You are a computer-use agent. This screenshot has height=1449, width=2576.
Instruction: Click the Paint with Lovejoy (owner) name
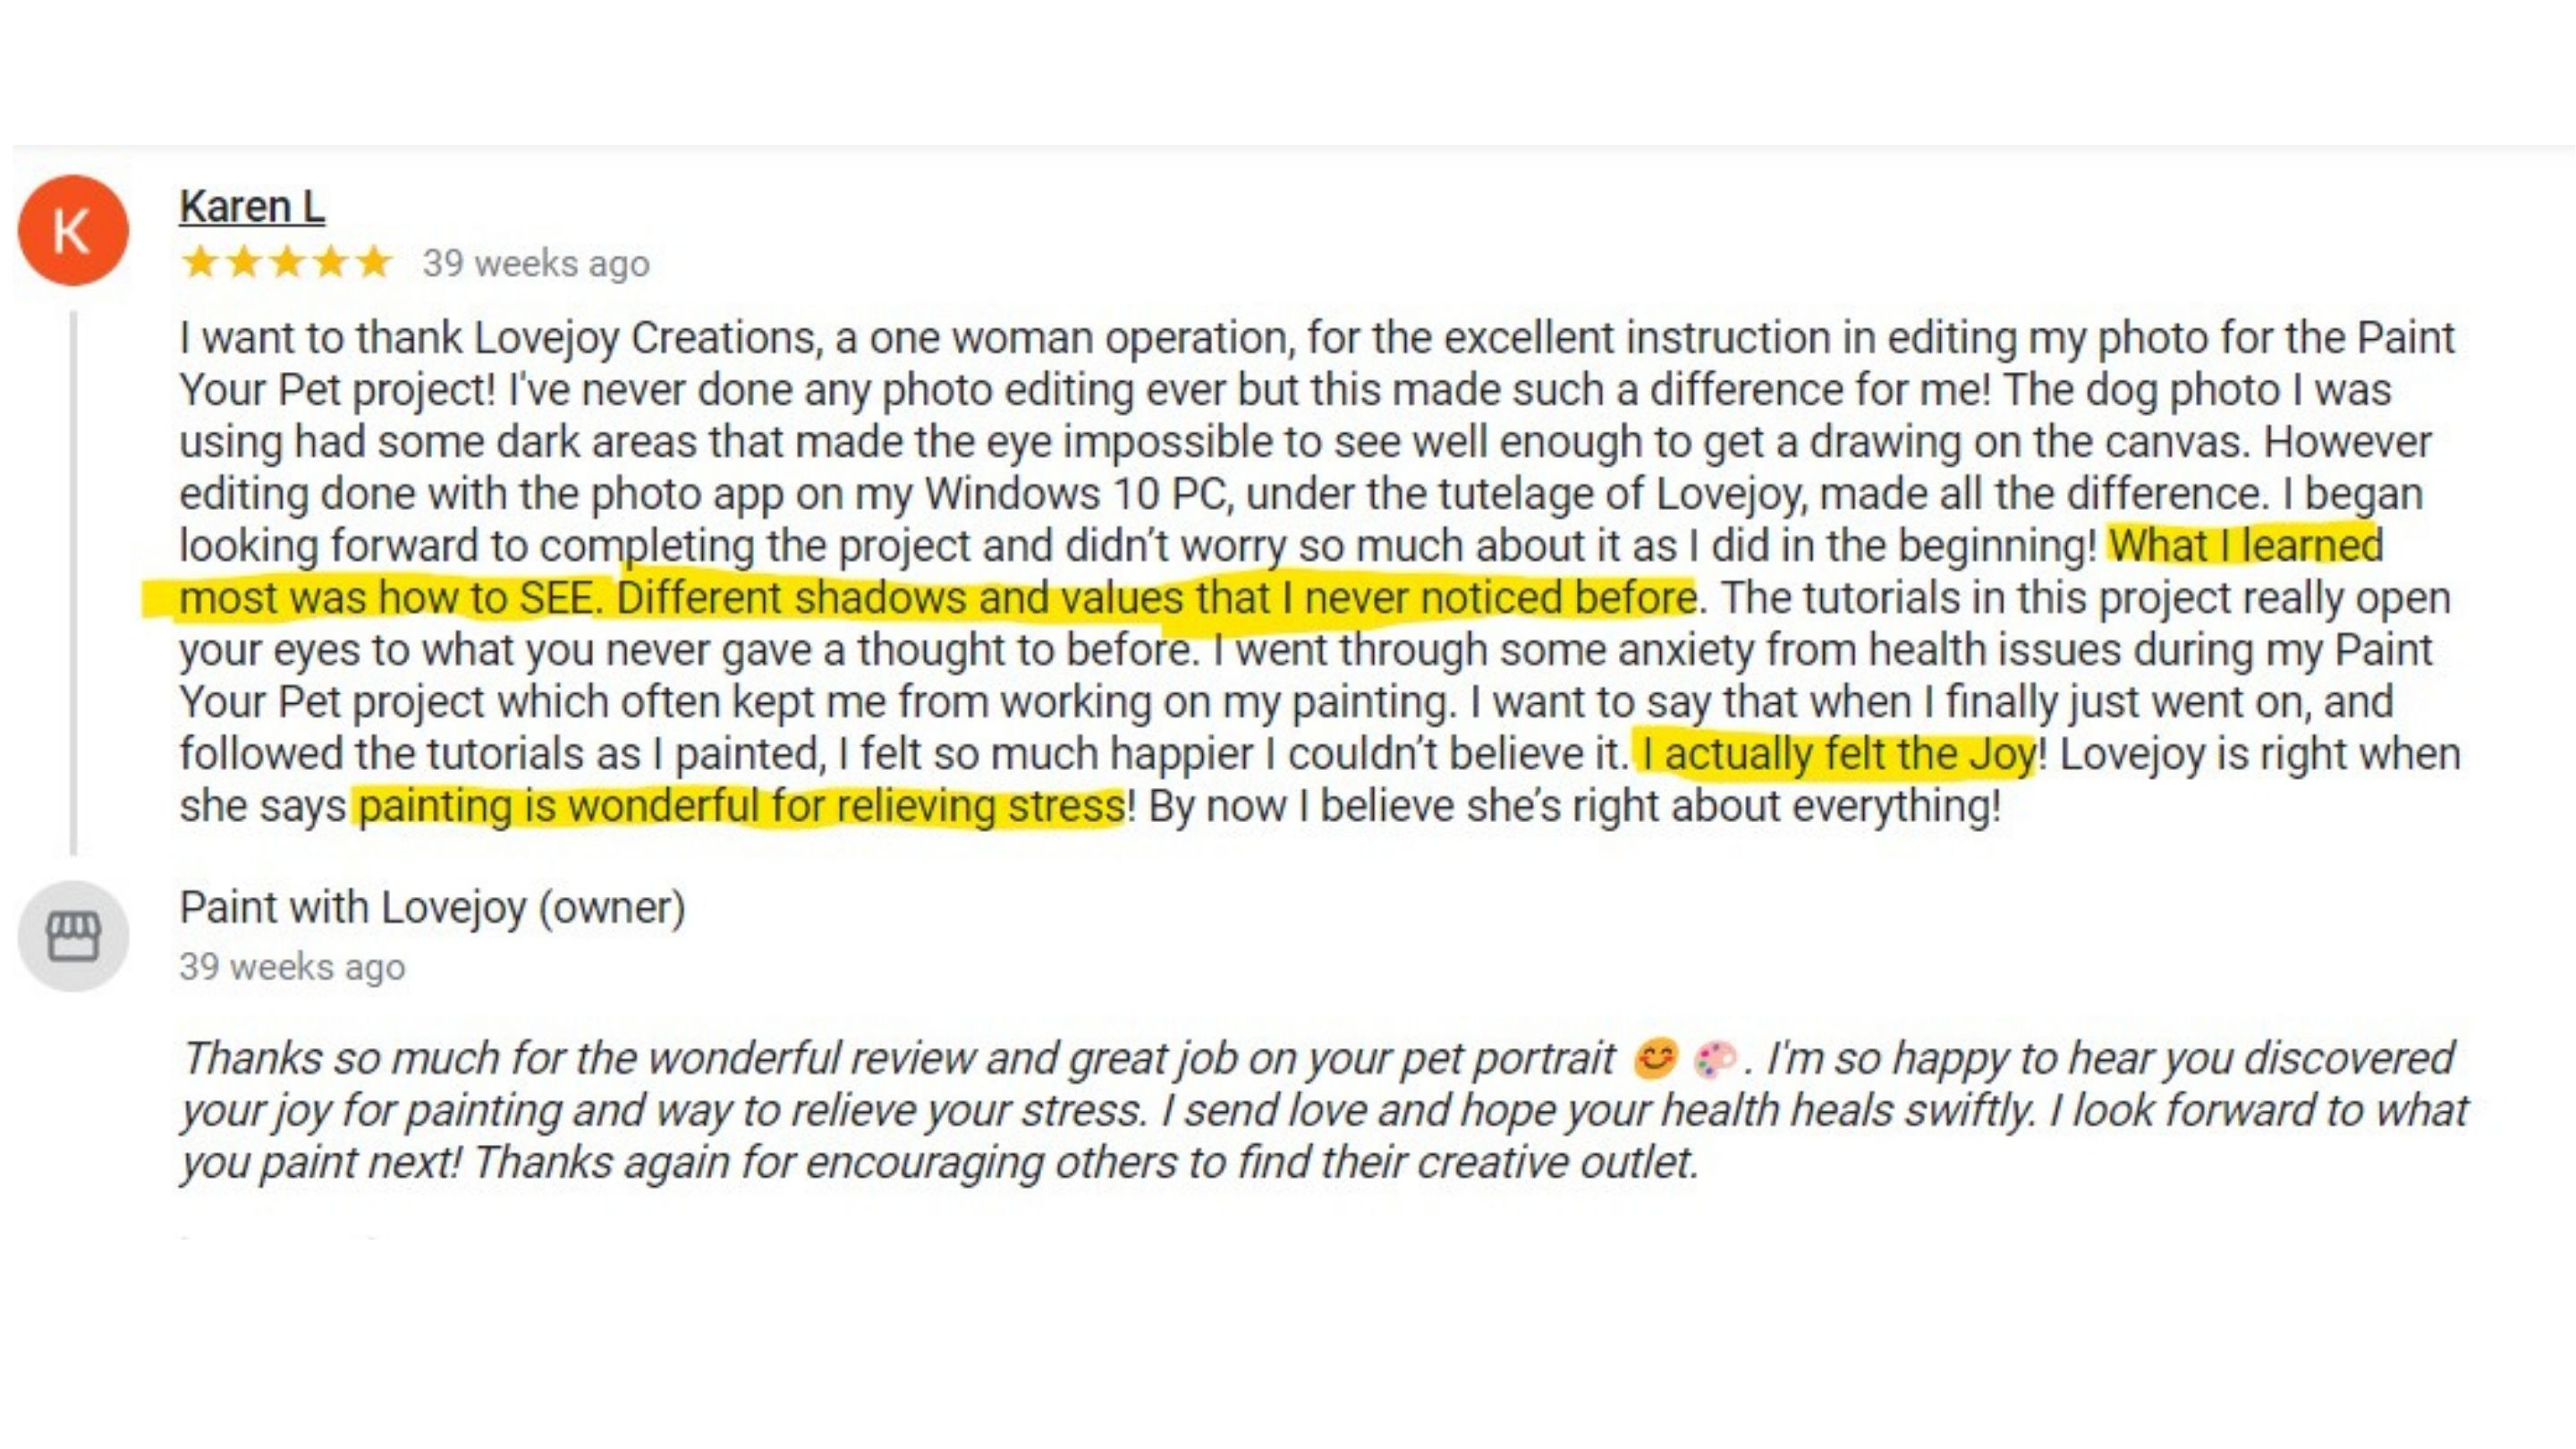tap(432, 908)
